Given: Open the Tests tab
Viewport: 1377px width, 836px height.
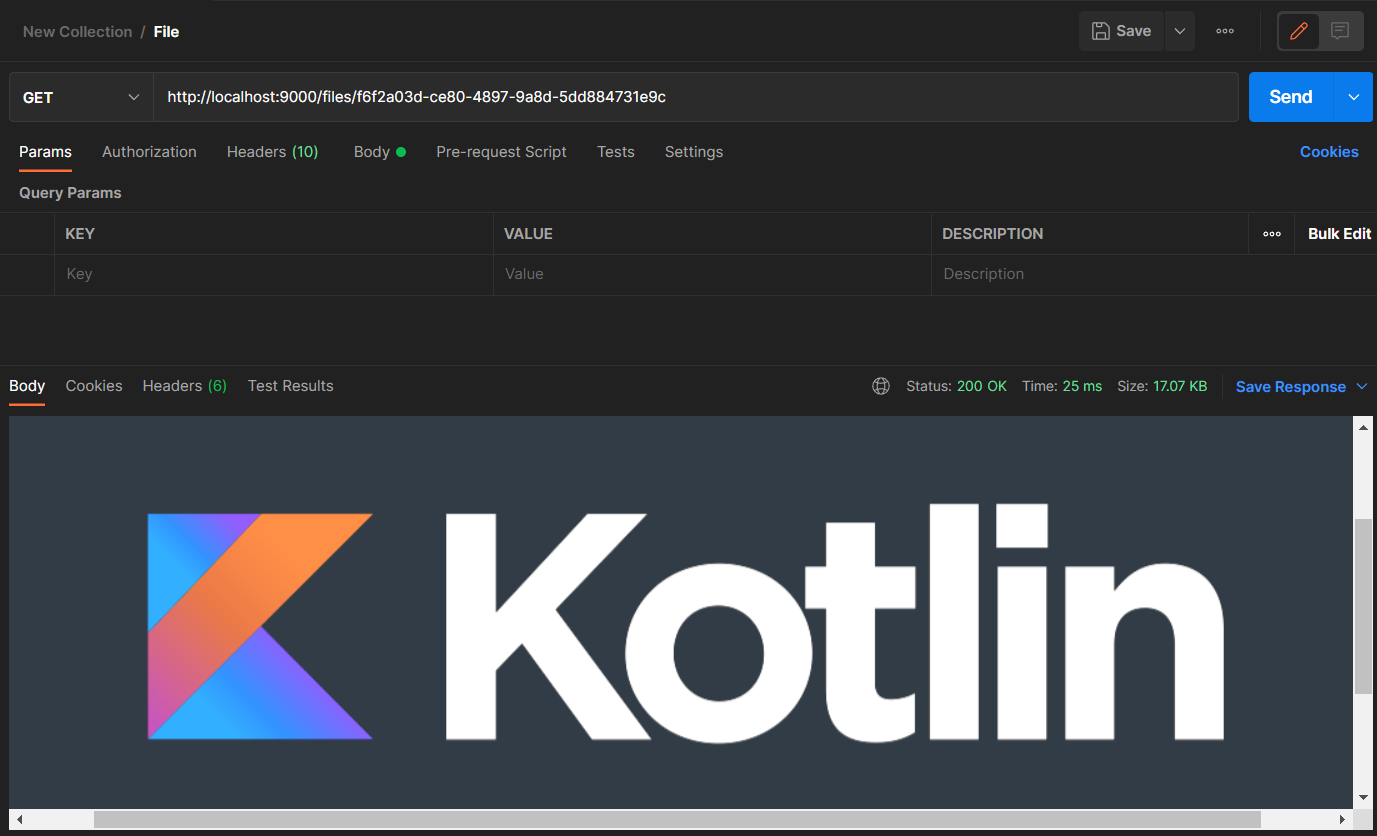Looking at the screenshot, I should pos(616,152).
